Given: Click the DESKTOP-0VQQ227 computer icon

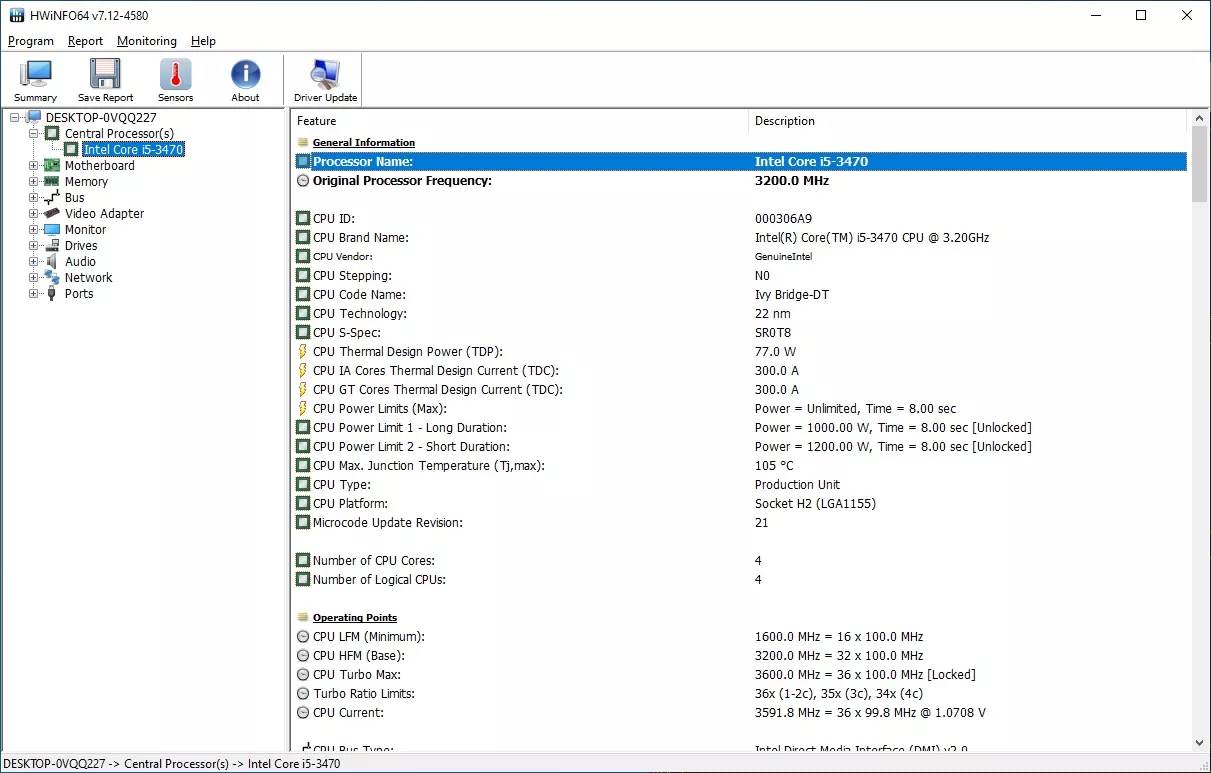Looking at the screenshot, I should click(x=34, y=118).
